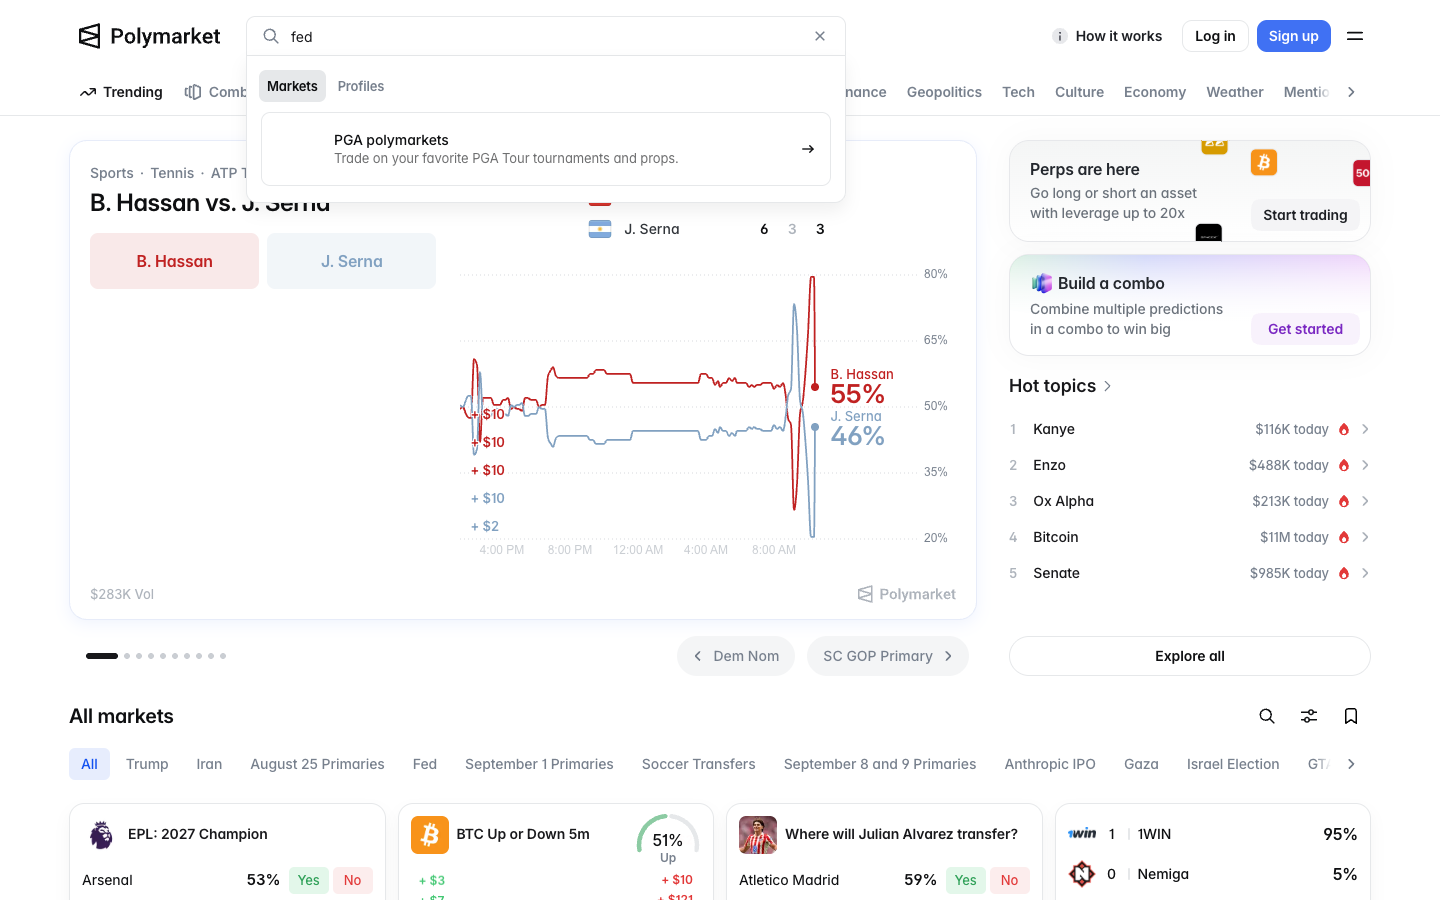
Task: Buy No on Arsenal
Action: [x=352, y=880]
